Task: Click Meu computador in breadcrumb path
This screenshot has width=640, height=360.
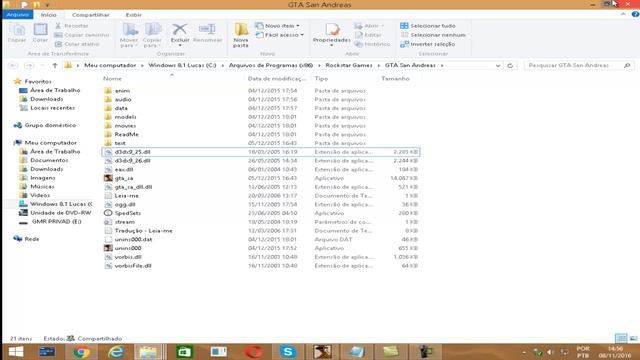Action: click(x=110, y=65)
